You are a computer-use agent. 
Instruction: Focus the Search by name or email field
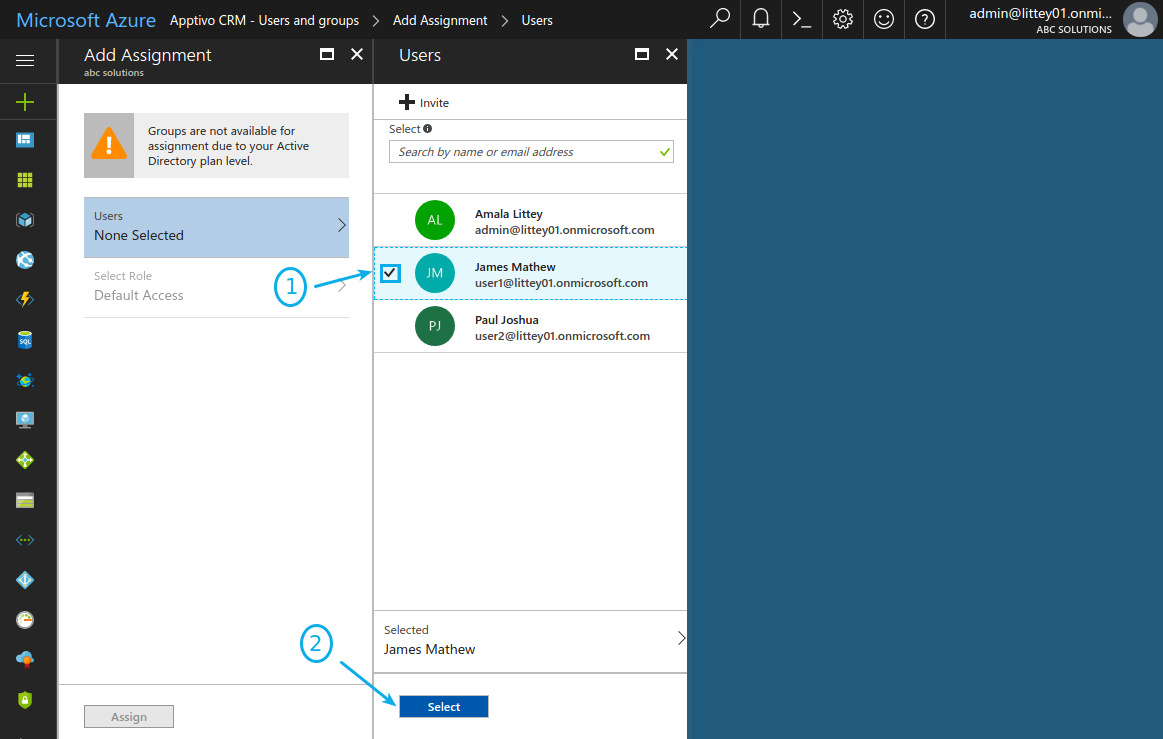click(x=531, y=152)
